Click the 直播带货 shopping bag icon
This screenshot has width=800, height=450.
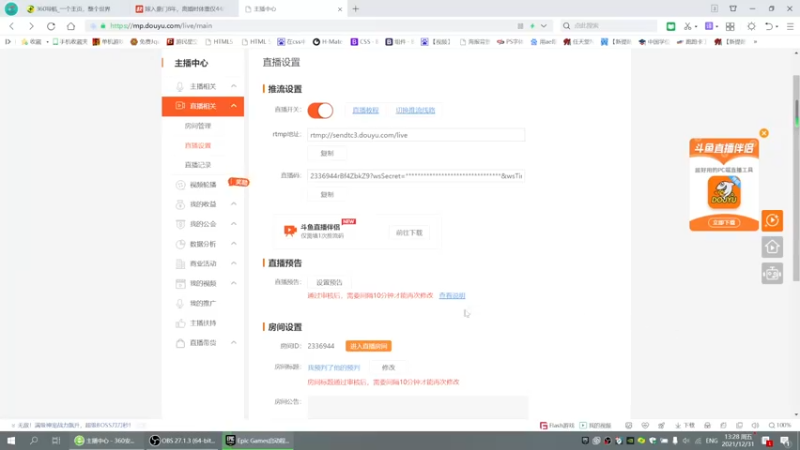tap(180, 343)
